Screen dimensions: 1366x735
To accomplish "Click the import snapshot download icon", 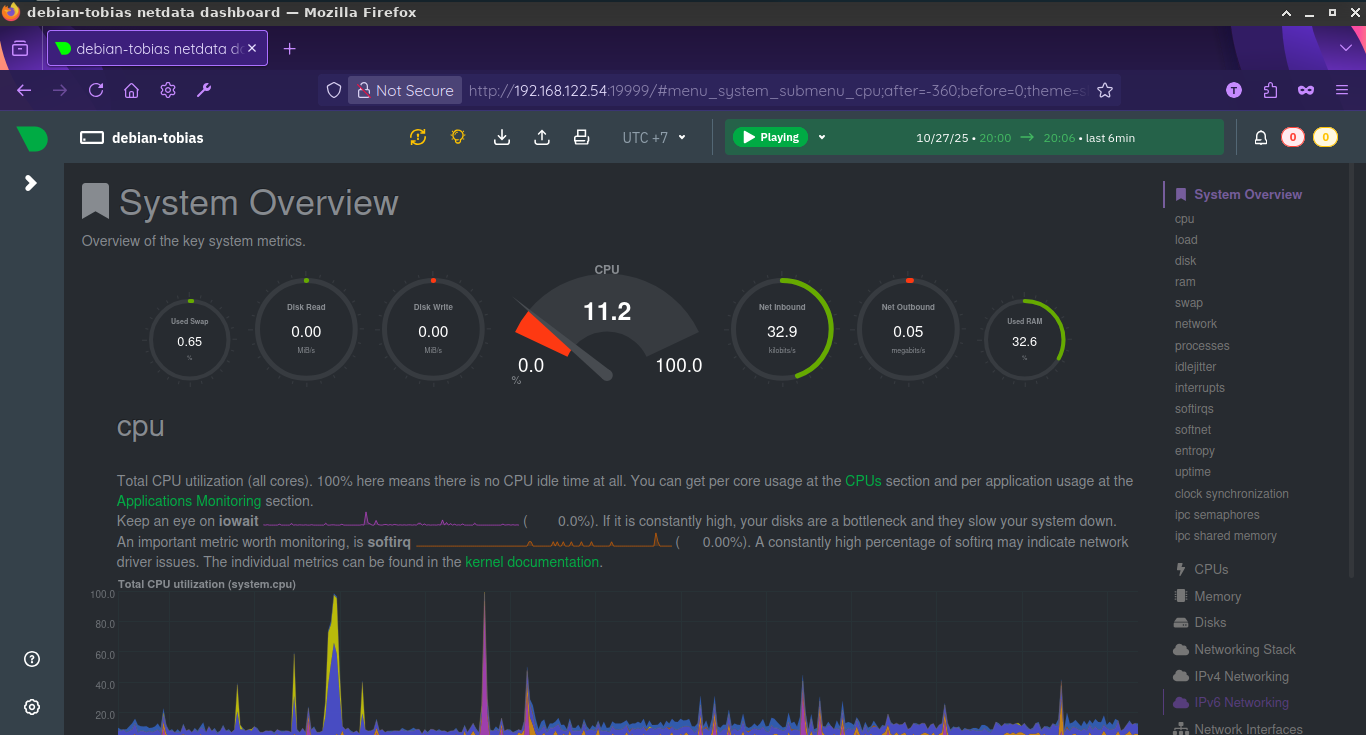I will point(502,137).
